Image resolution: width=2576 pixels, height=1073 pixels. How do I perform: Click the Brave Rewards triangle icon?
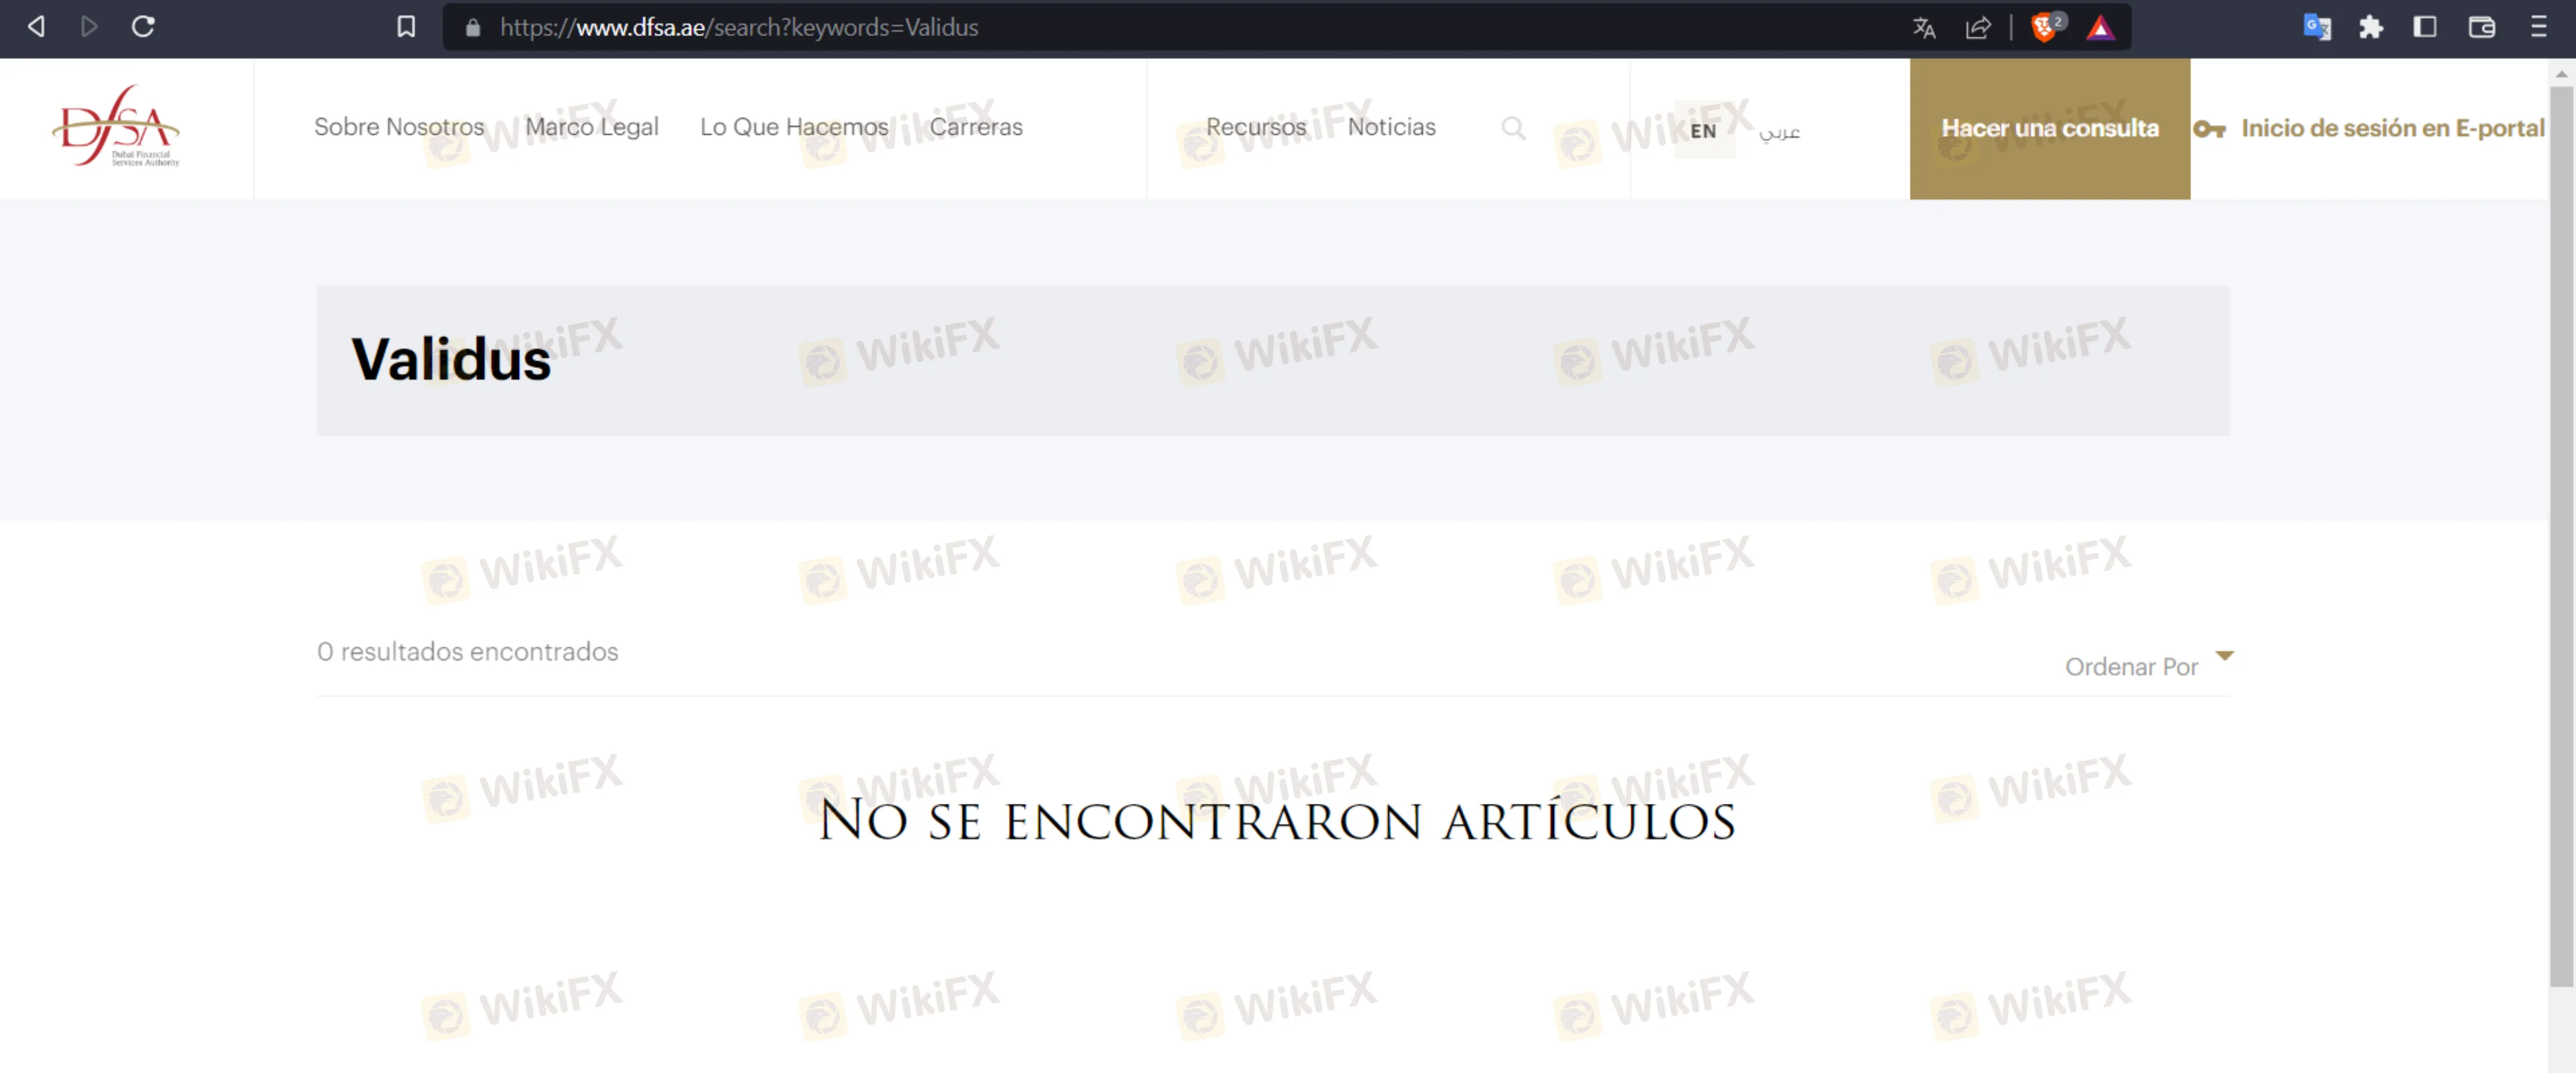click(2100, 27)
